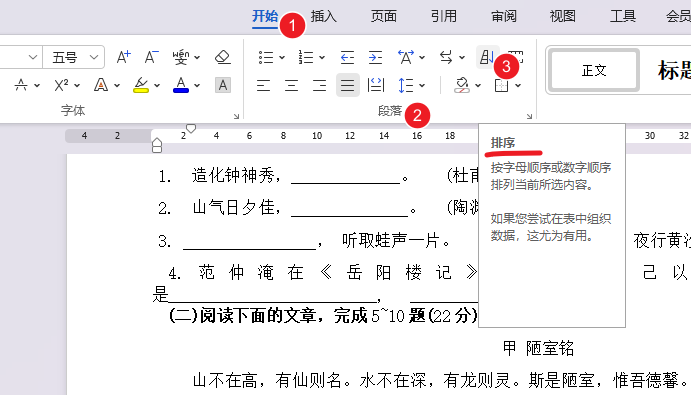Viewport: 691px width, 395px height.
Task: Increase font size with A+ icon
Action: (123, 57)
